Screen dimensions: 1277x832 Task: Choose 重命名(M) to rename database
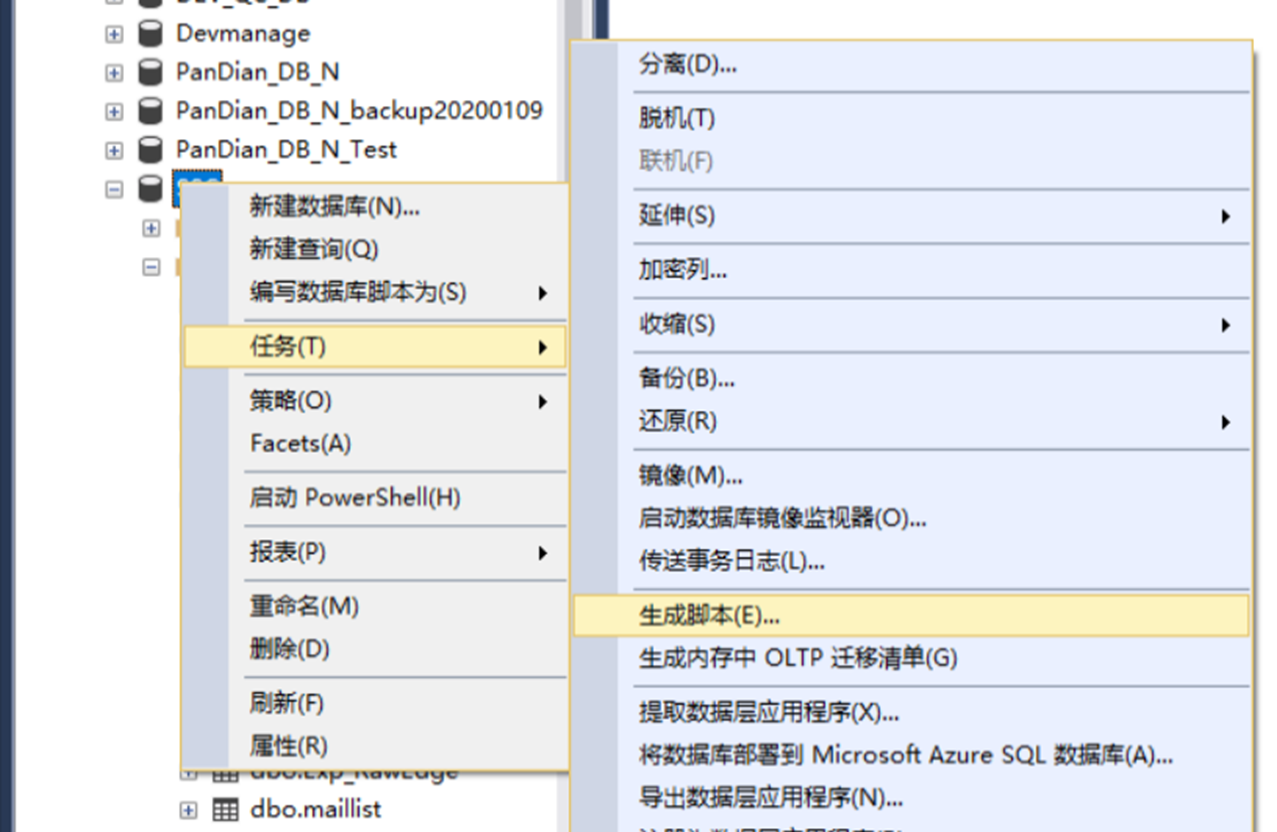pyautogui.click(x=375, y=606)
